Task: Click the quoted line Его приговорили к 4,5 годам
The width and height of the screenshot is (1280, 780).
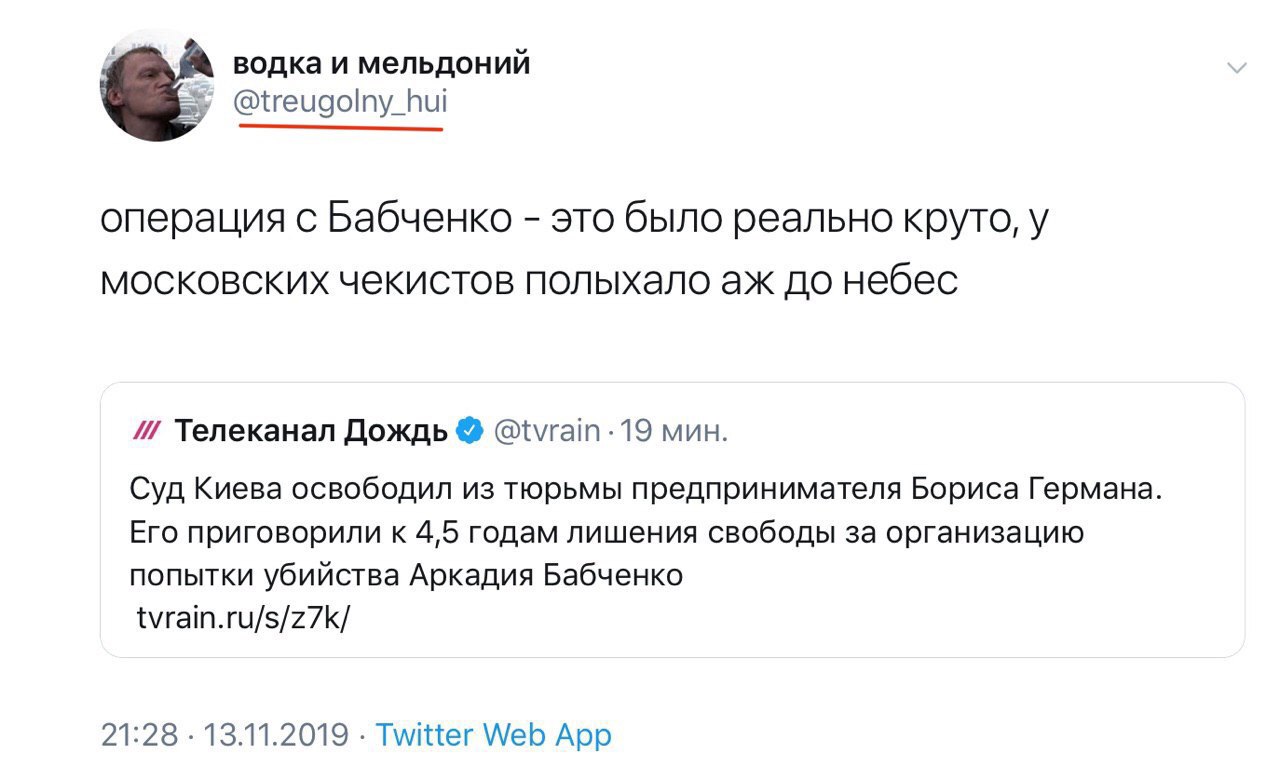Action: pyautogui.click(x=607, y=533)
